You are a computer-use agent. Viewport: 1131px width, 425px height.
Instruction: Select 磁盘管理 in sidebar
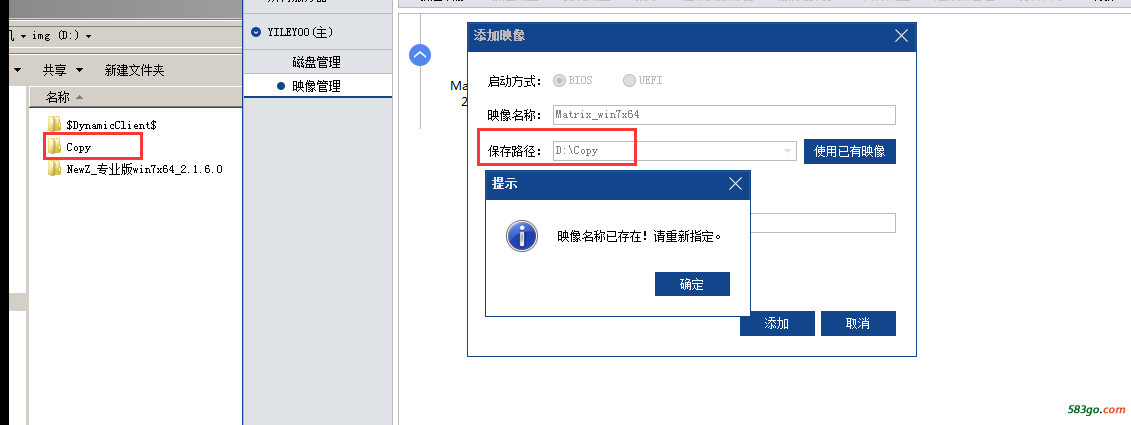[317, 62]
